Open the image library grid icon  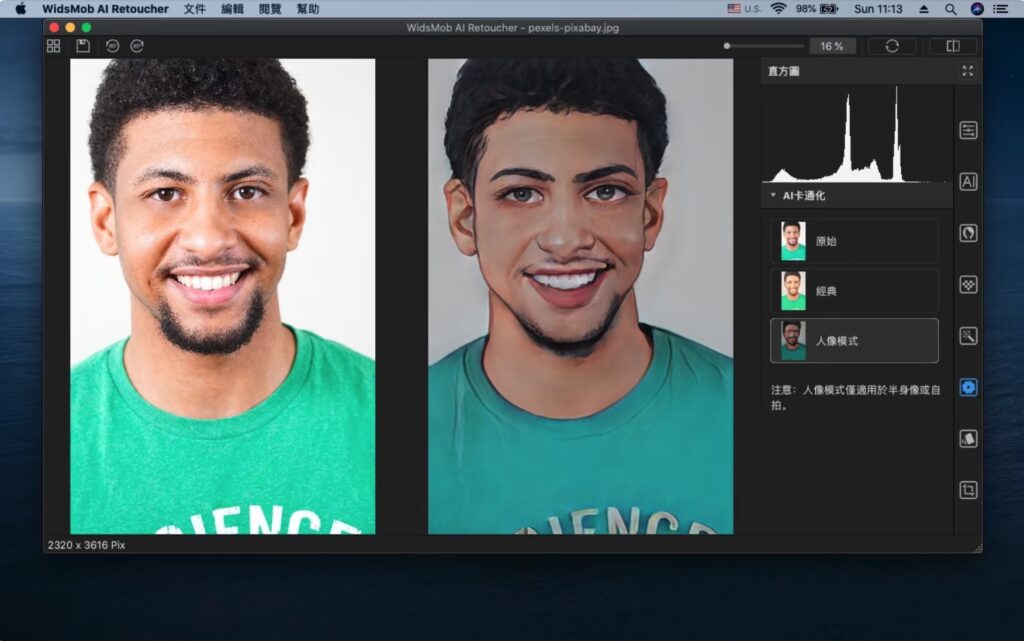click(x=53, y=45)
